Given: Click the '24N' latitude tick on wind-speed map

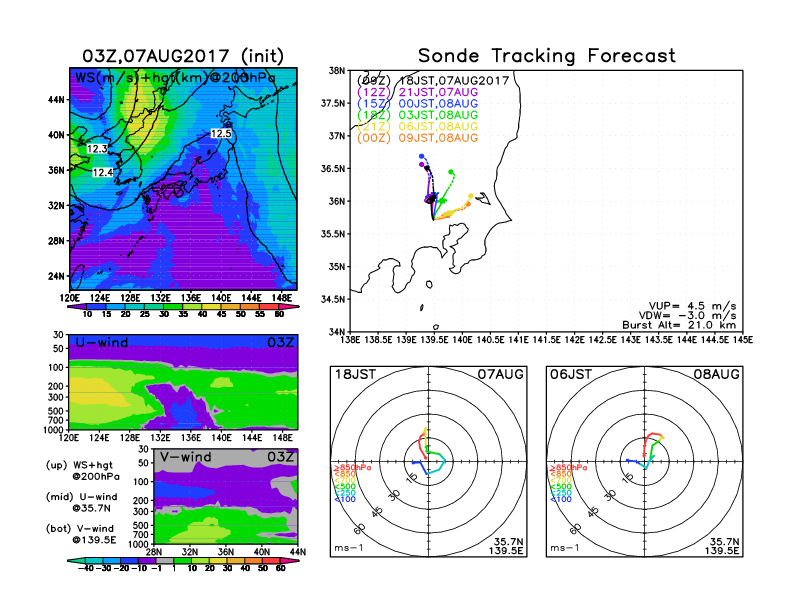Looking at the screenshot, I should point(56,276).
